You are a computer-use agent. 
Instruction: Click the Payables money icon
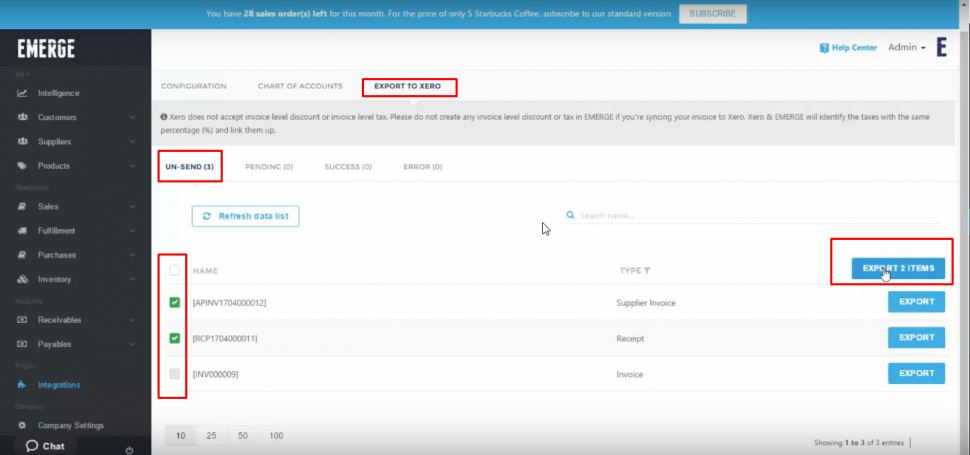(22, 344)
